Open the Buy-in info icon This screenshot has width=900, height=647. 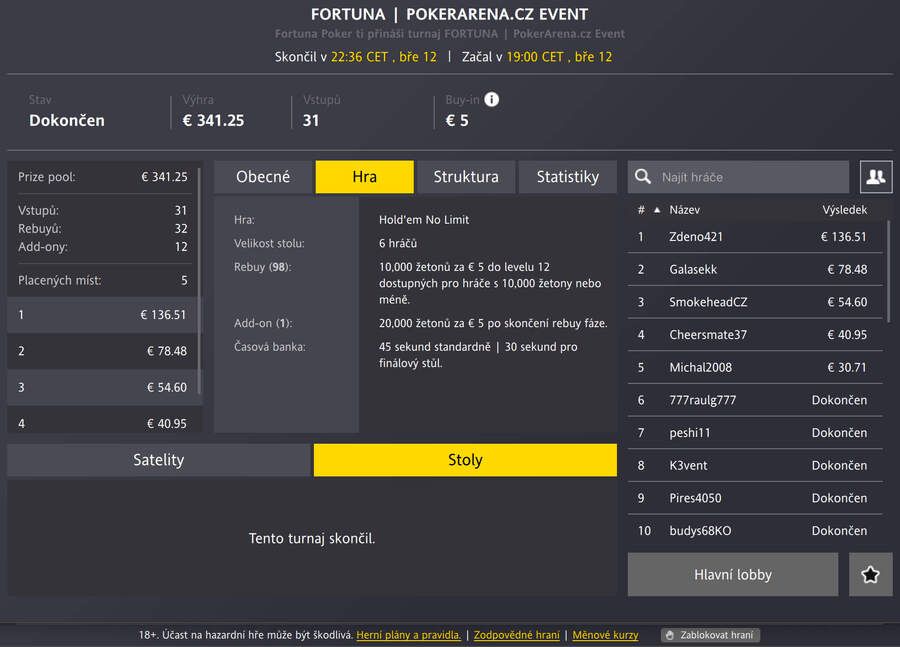(491, 99)
